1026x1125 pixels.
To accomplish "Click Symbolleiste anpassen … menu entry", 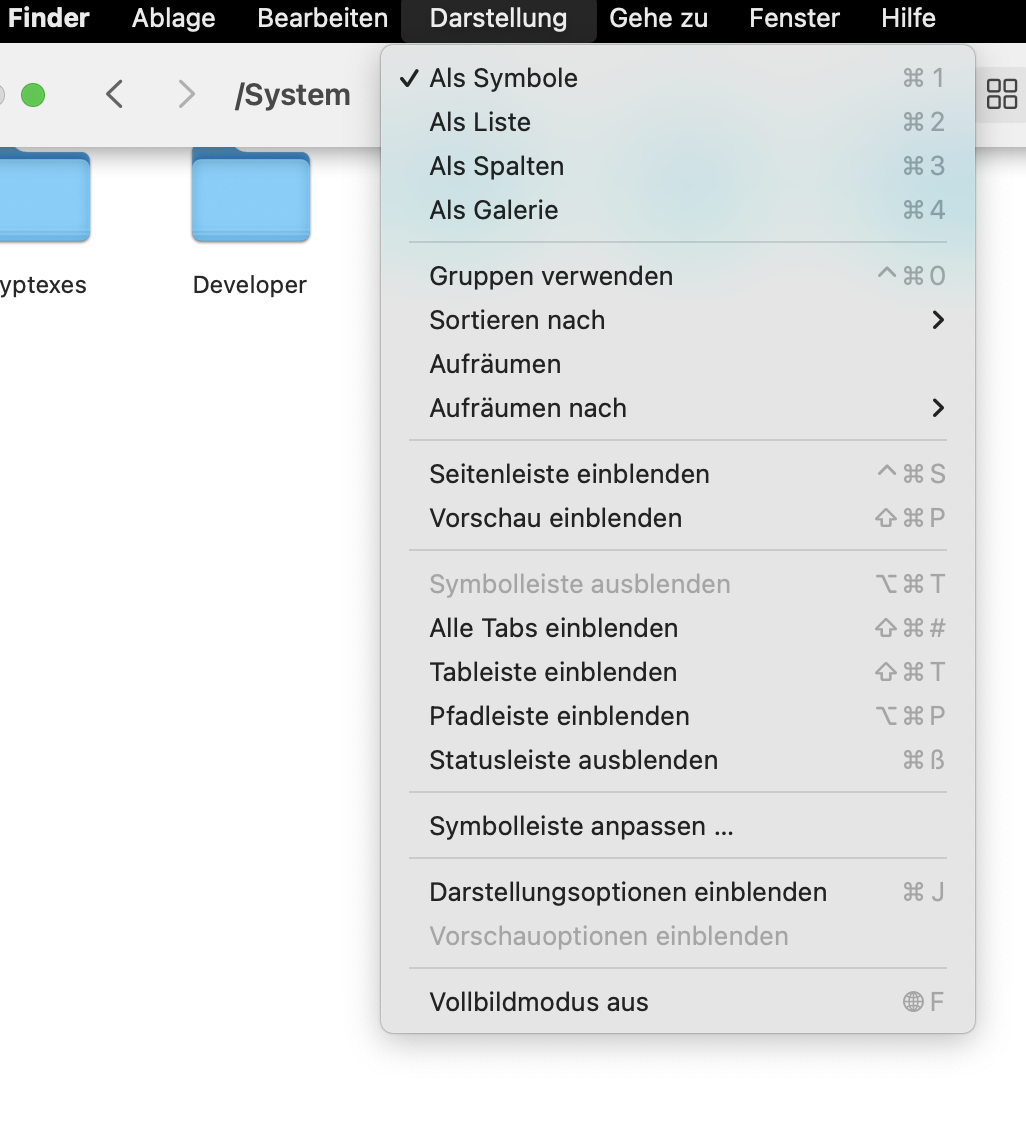I will (581, 826).
